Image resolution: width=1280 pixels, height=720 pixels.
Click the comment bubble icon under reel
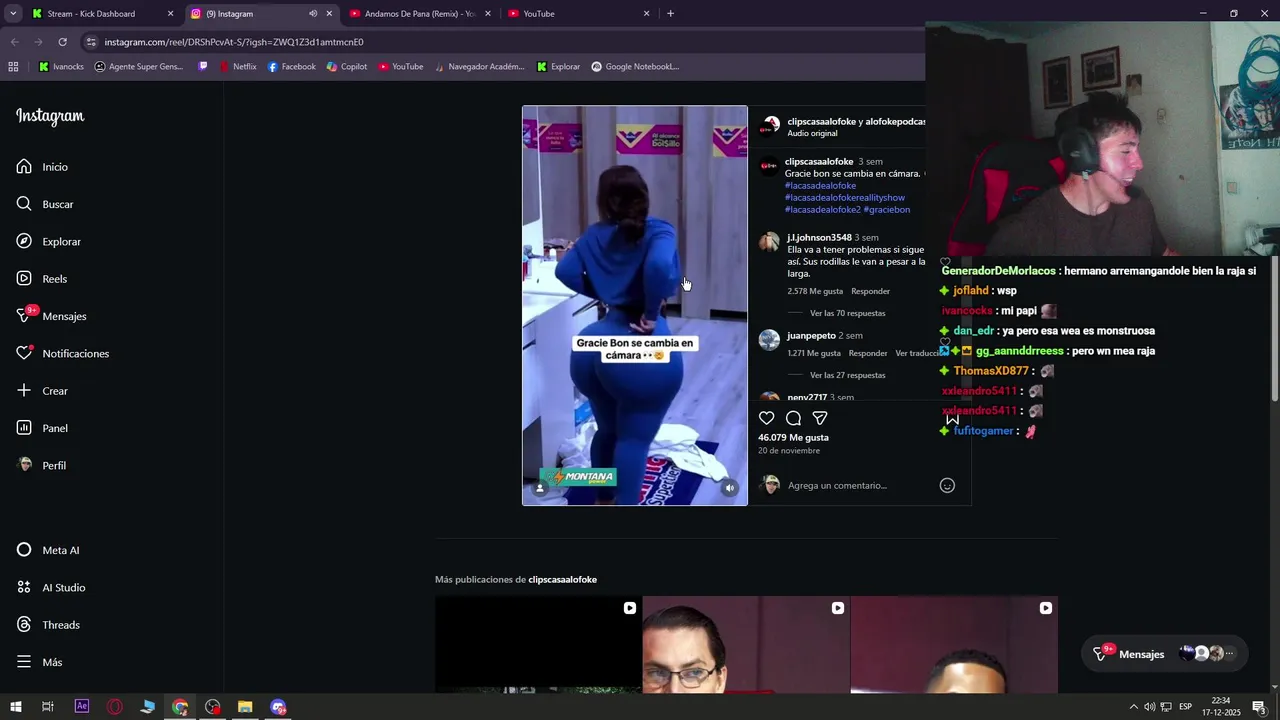(x=793, y=418)
